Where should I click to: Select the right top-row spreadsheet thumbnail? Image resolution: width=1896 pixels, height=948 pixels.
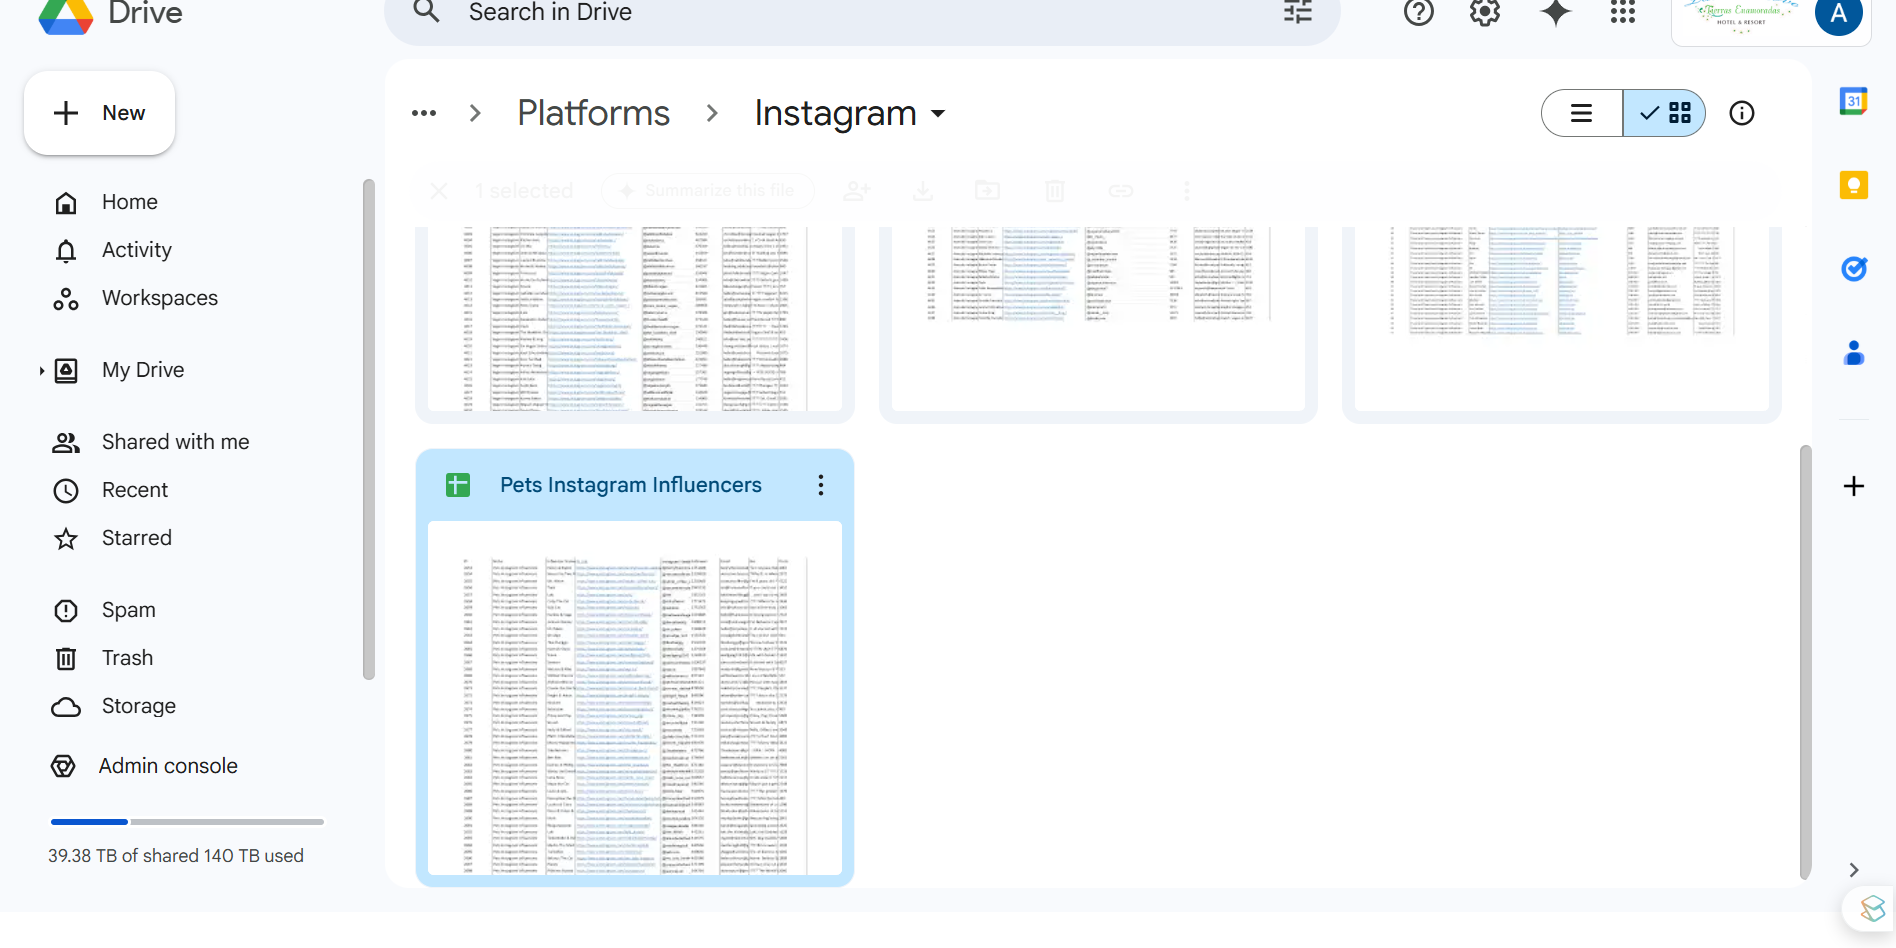coord(1562,318)
